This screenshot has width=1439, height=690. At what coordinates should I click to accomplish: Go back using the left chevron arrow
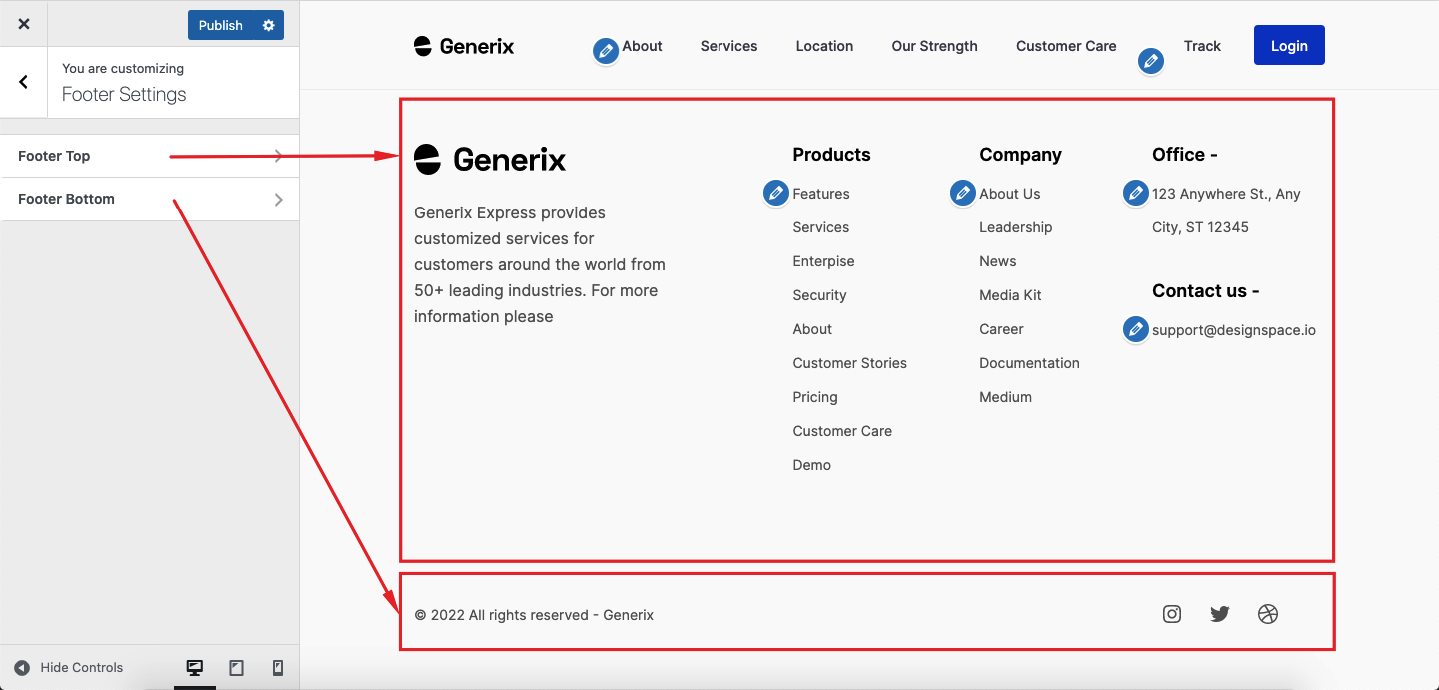[24, 82]
